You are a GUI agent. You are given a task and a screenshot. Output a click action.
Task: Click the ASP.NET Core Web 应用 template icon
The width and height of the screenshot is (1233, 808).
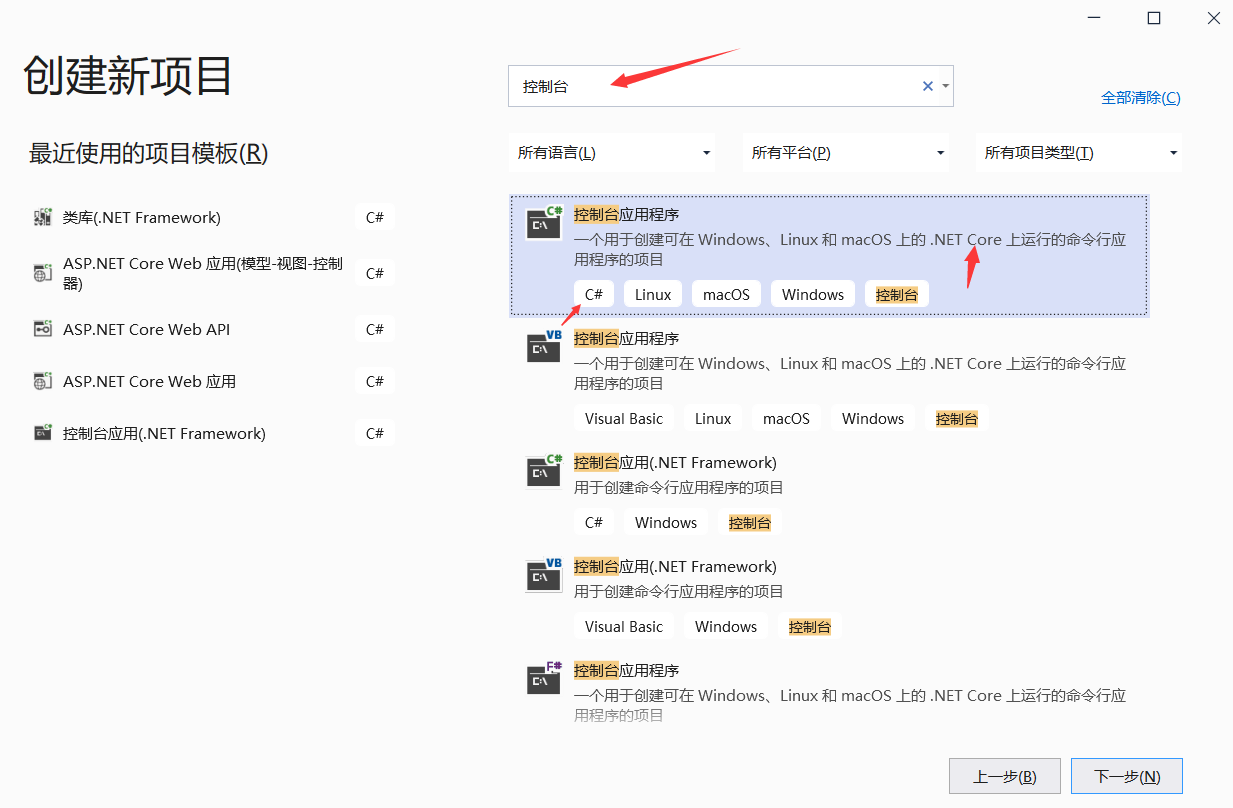pyautogui.click(x=43, y=380)
